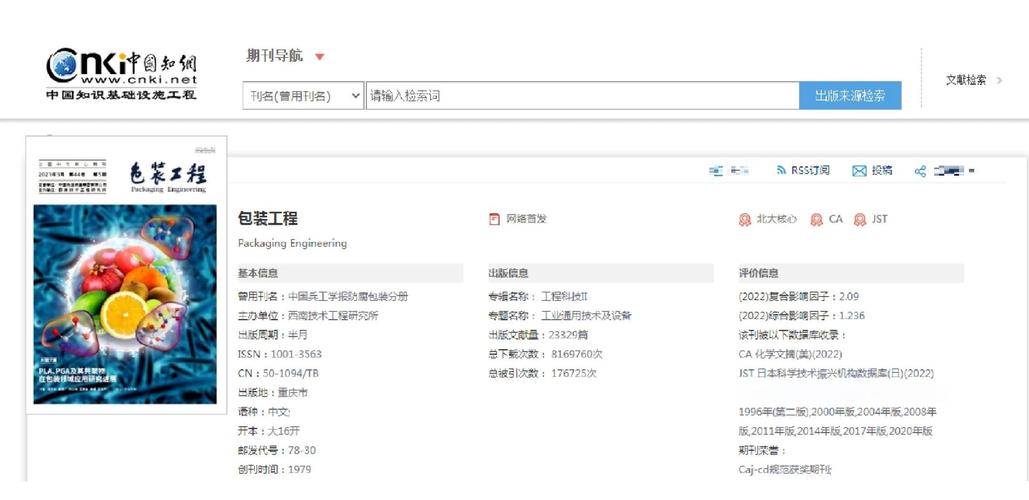Image resolution: width=1029 pixels, height=500 pixels.
Task: Click the 总被引次数 176725次 text
Action: click(542, 373)
